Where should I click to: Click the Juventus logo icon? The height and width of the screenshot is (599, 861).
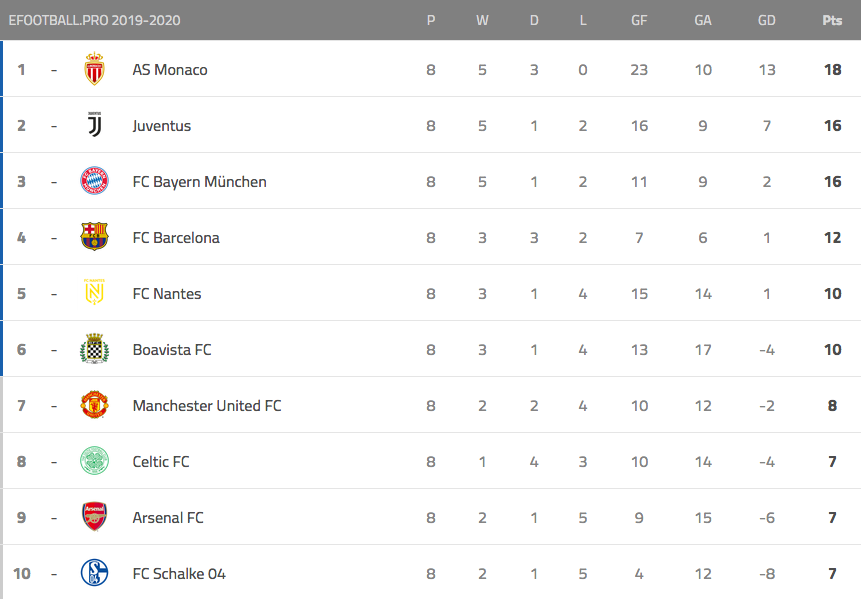click(94, 125)
